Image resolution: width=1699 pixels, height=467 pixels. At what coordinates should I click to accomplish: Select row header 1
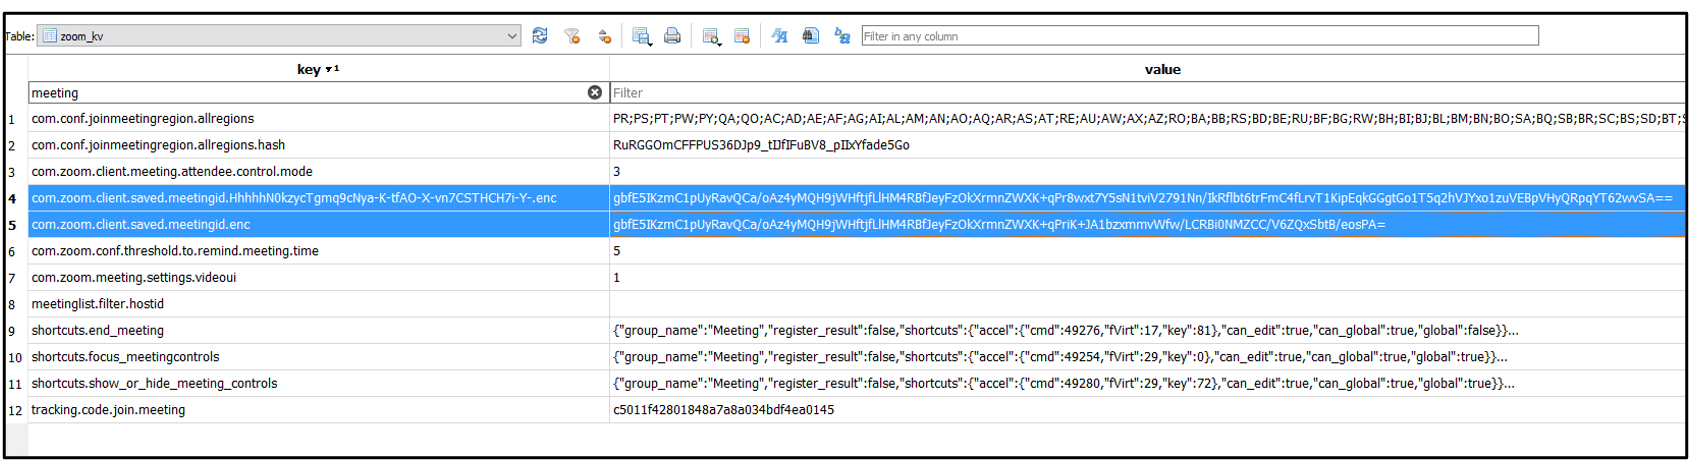click(x=16, y=119)
